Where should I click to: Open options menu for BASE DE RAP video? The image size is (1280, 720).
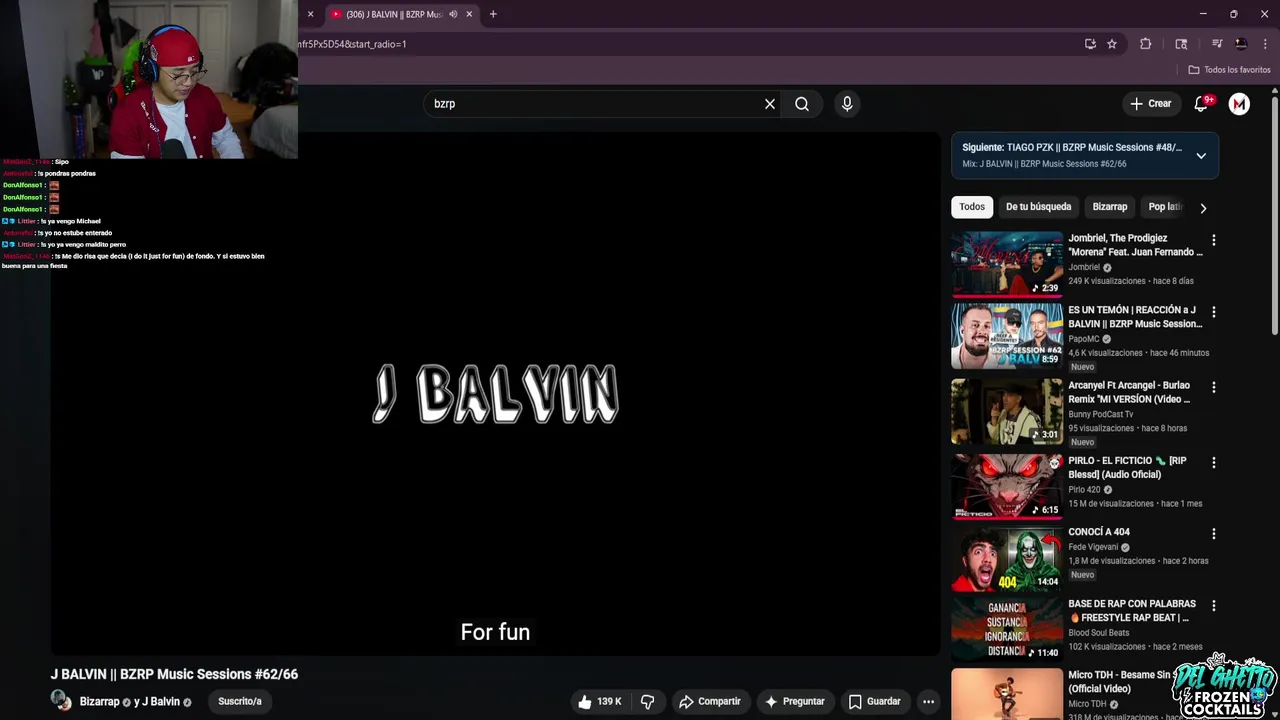(1214, 606)
